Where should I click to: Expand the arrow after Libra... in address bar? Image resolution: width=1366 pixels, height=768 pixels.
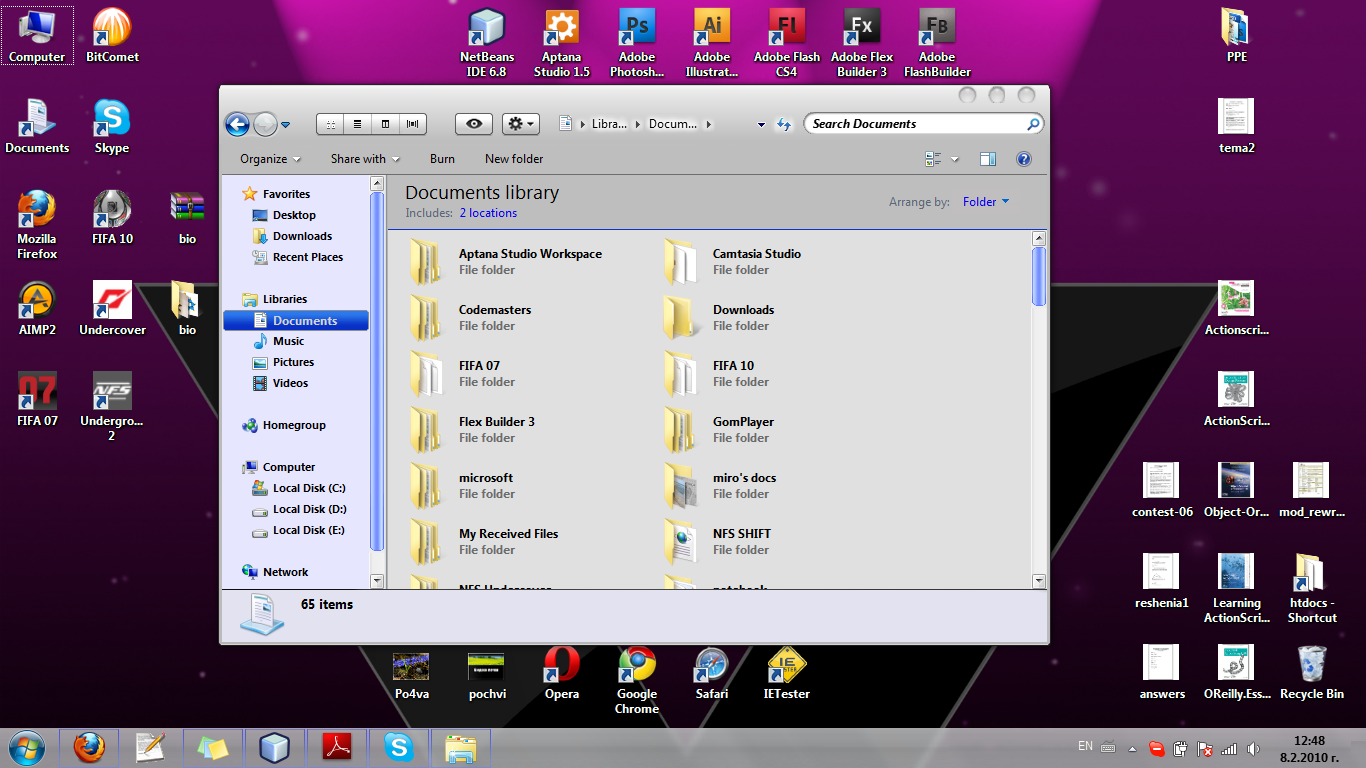click(636, 124)
